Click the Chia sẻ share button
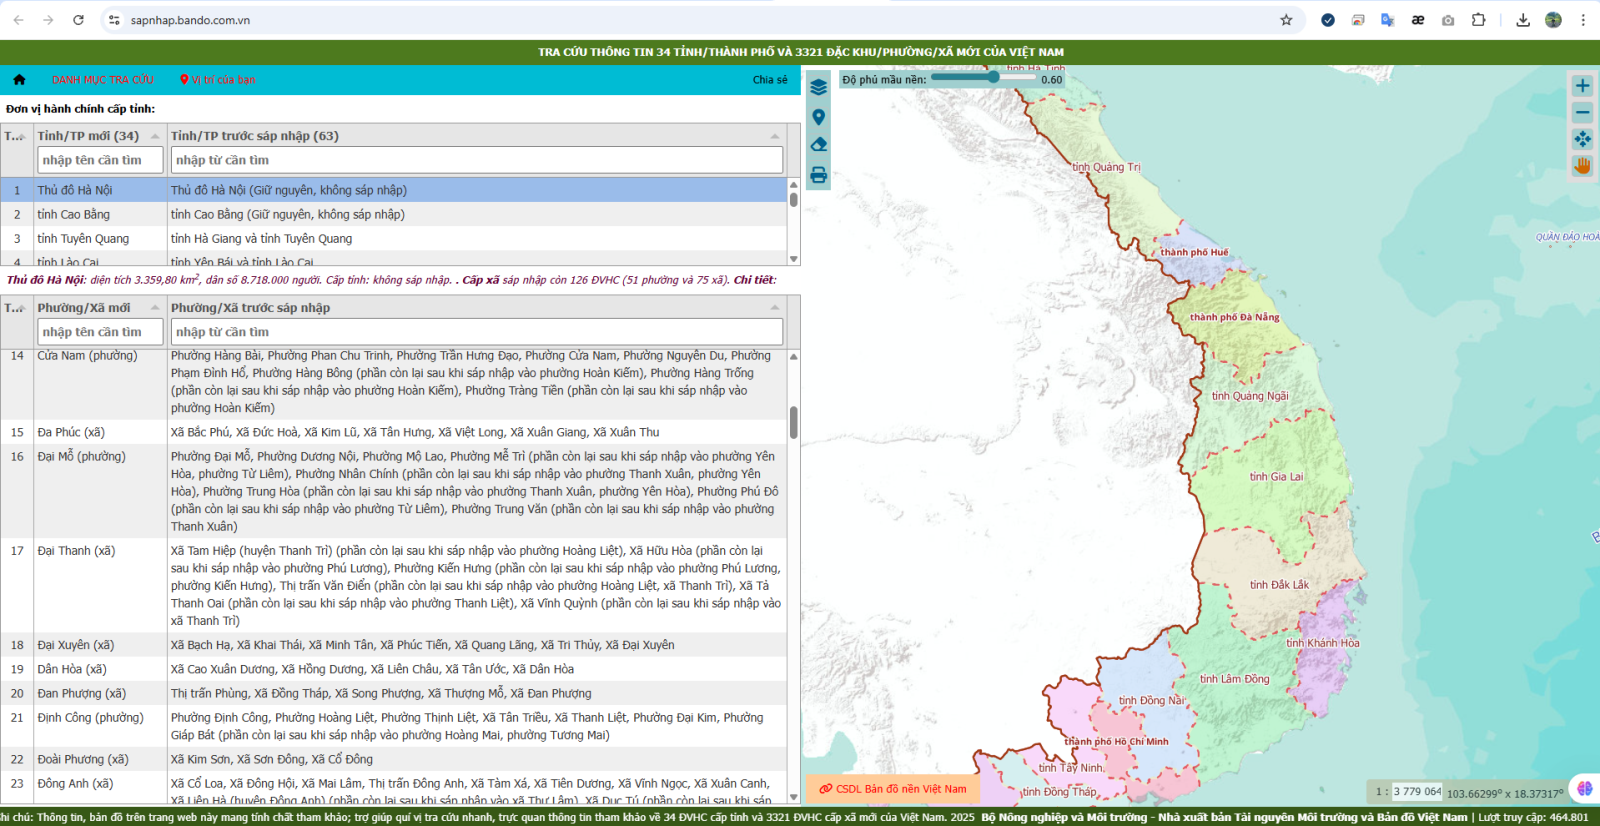 (x=769, y=80)
